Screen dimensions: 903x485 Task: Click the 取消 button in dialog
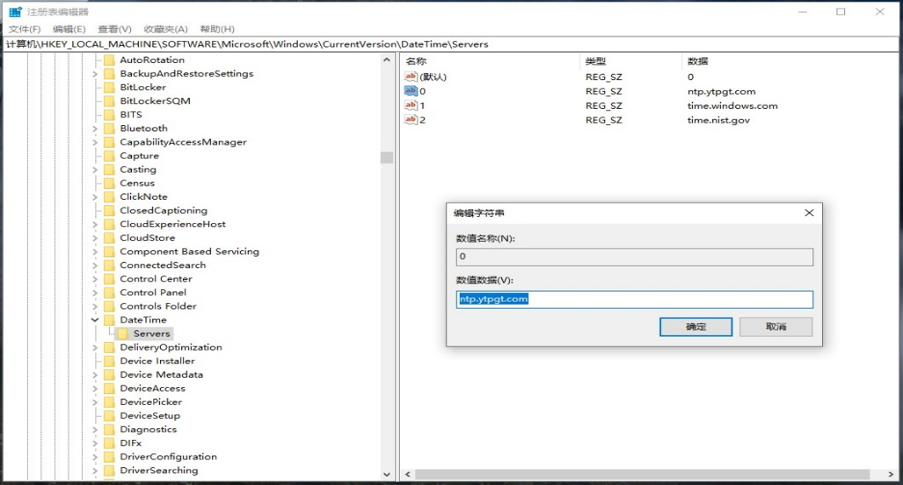[x=776, y=327]
